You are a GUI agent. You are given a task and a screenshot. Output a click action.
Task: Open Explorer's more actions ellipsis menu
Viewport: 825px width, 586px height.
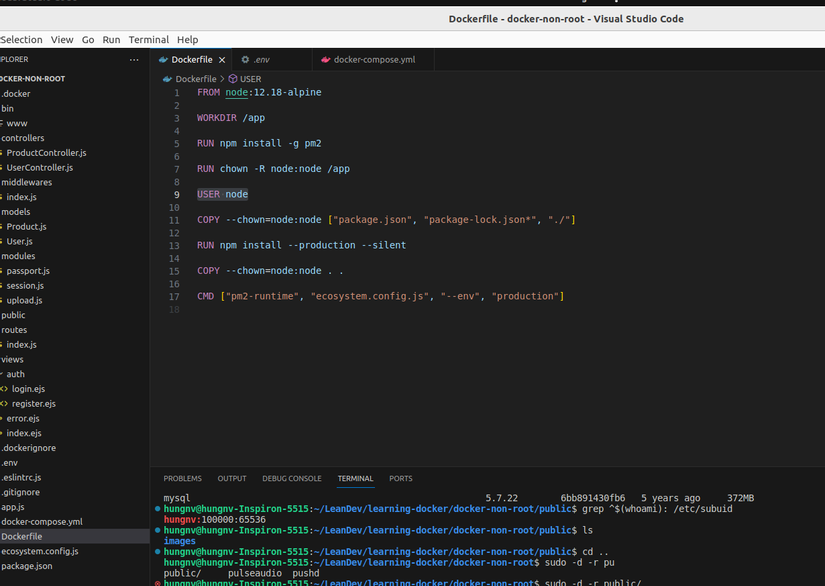pos(134,60)
